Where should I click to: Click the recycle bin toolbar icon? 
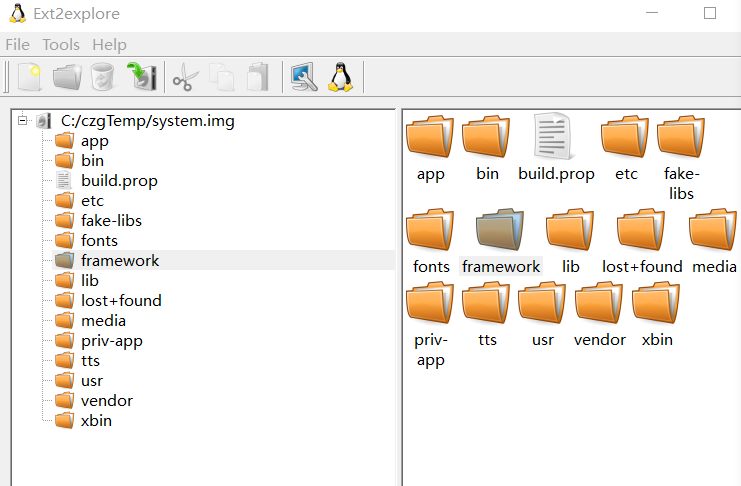103,77
